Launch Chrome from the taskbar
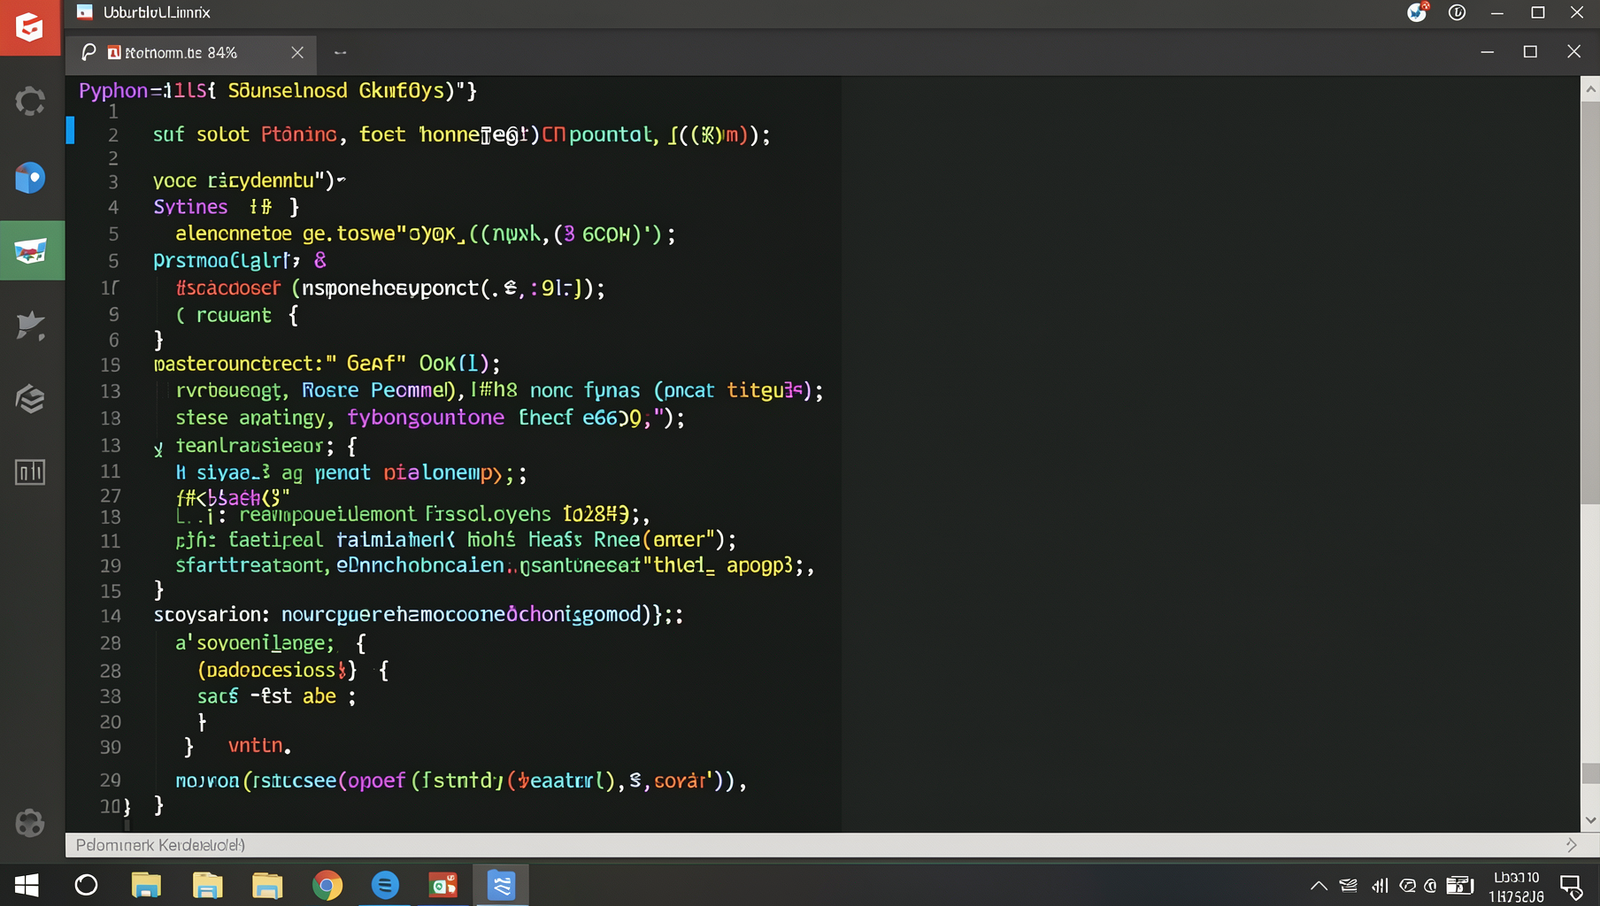 click(326, 885)
